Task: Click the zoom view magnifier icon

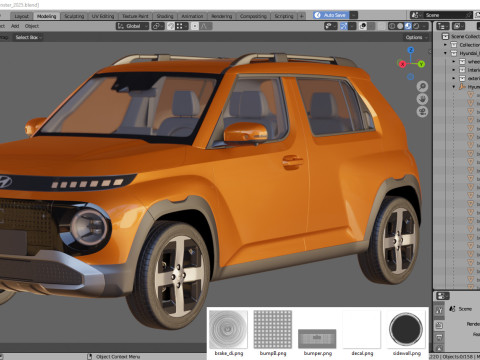Action: point(422,87)
